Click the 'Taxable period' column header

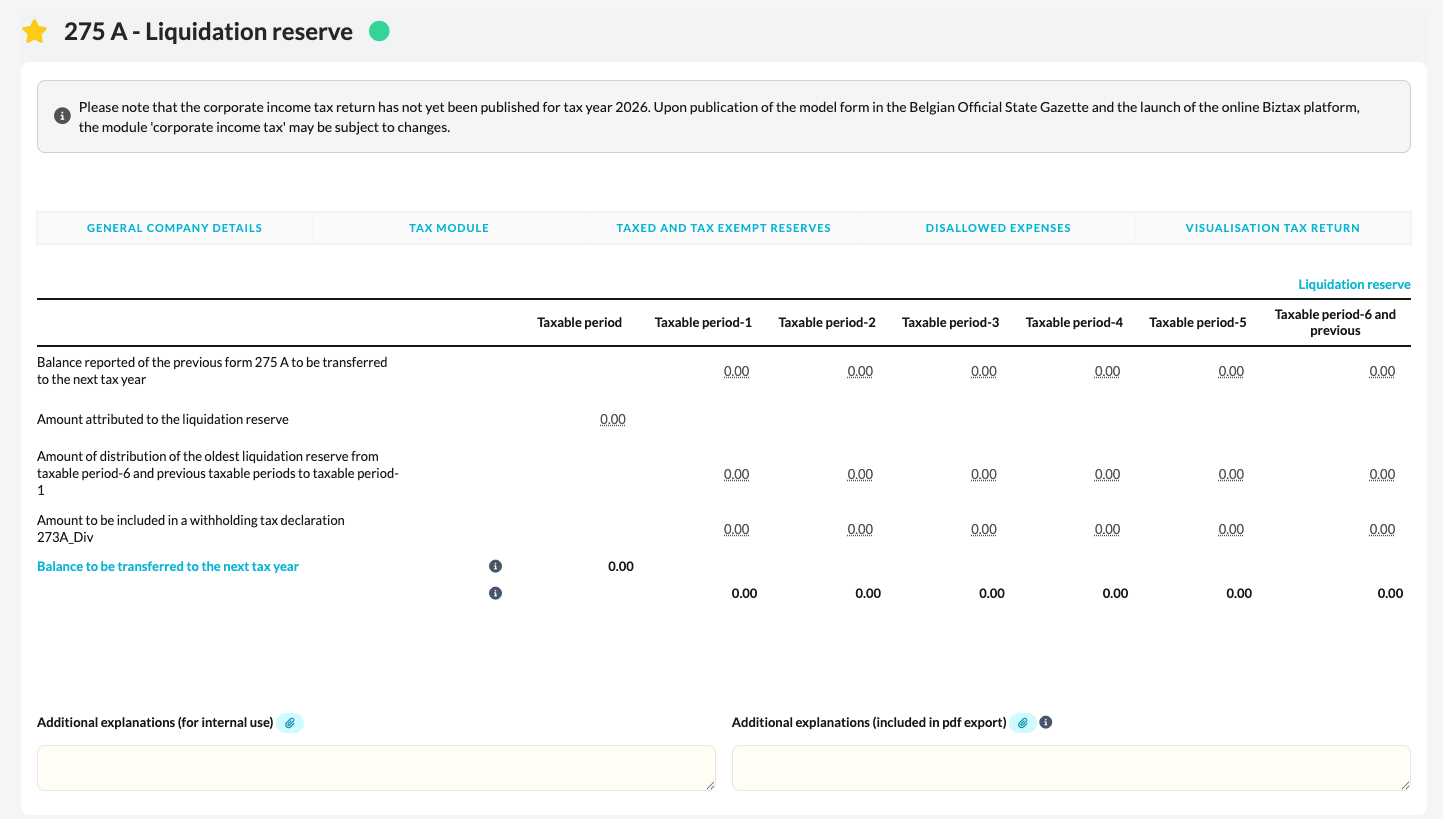(580, 322)
